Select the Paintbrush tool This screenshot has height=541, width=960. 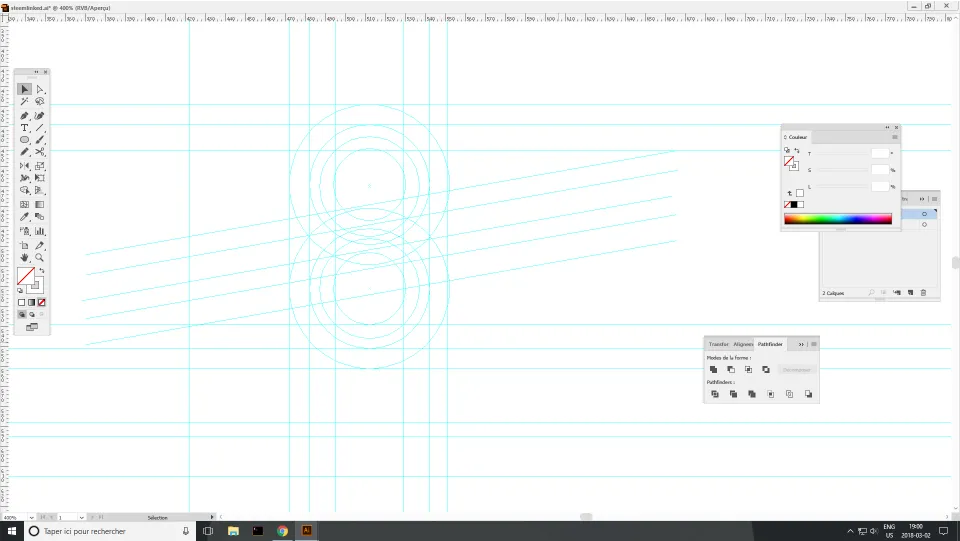point(40,140)
